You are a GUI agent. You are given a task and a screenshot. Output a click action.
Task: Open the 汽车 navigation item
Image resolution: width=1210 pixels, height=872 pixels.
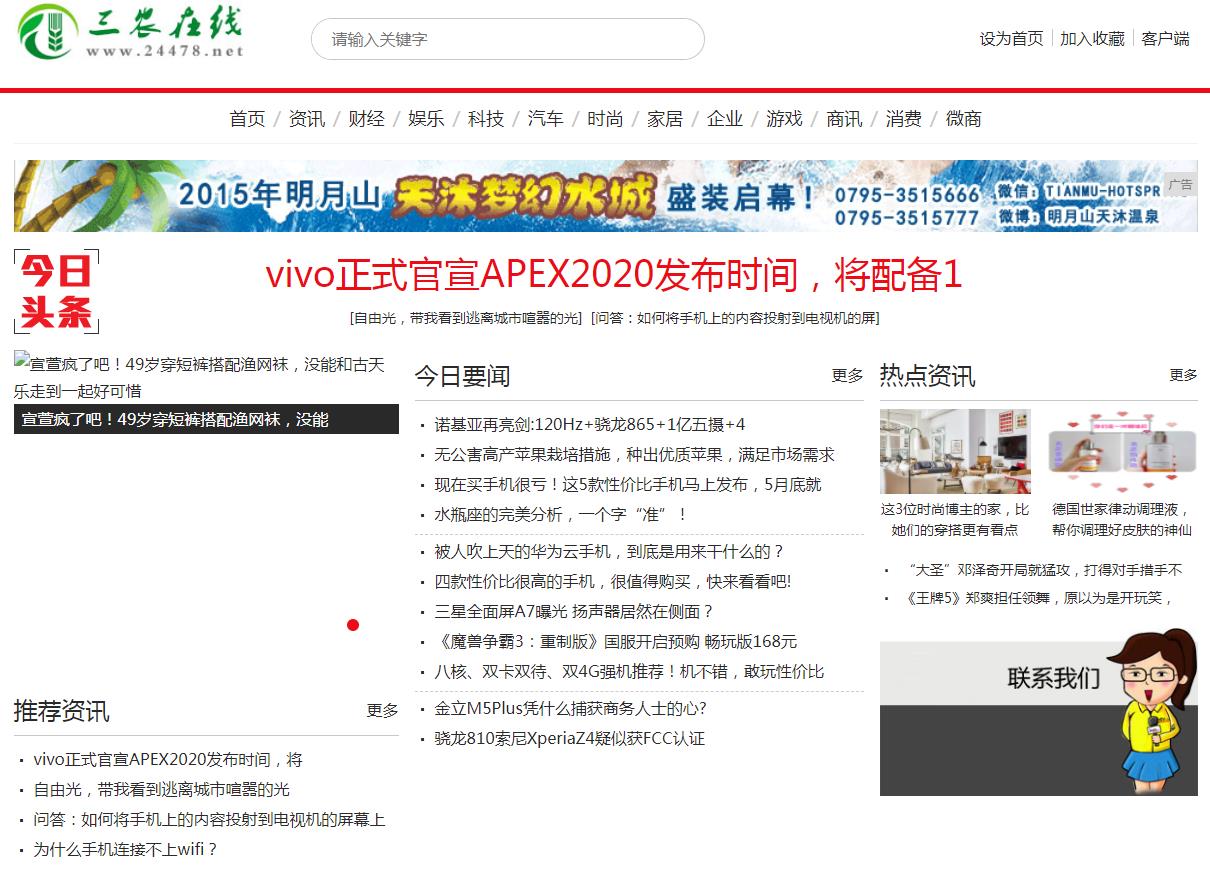pos(545,119)
